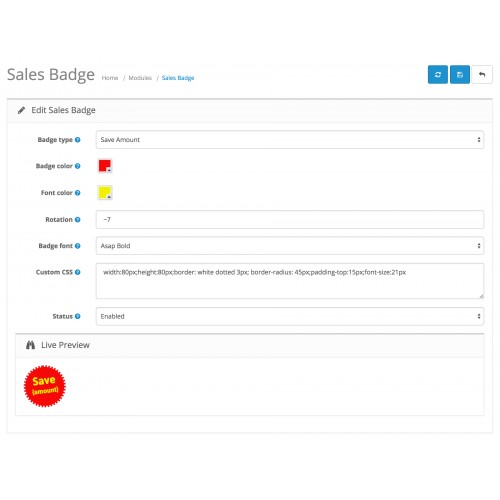Click help icon beside Badge color
This screenshot has height=500, width=500.
click(78, 166)
